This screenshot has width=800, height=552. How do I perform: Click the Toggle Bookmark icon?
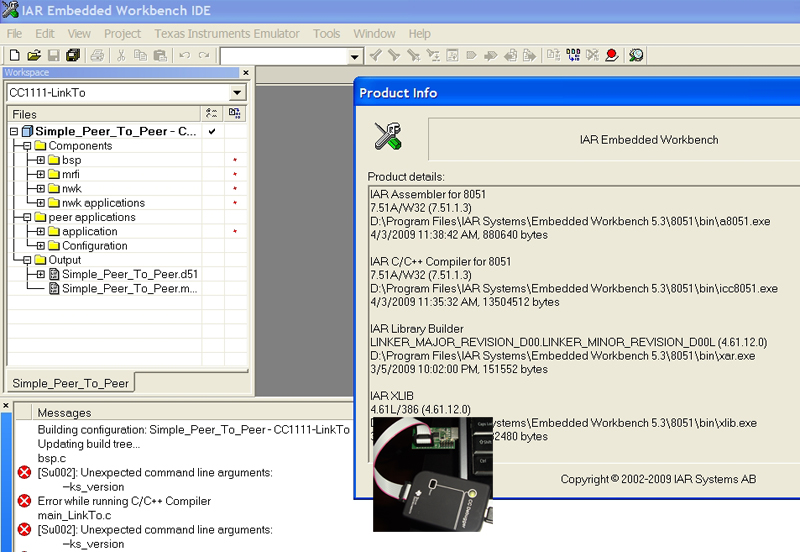(x=471, y=55)
